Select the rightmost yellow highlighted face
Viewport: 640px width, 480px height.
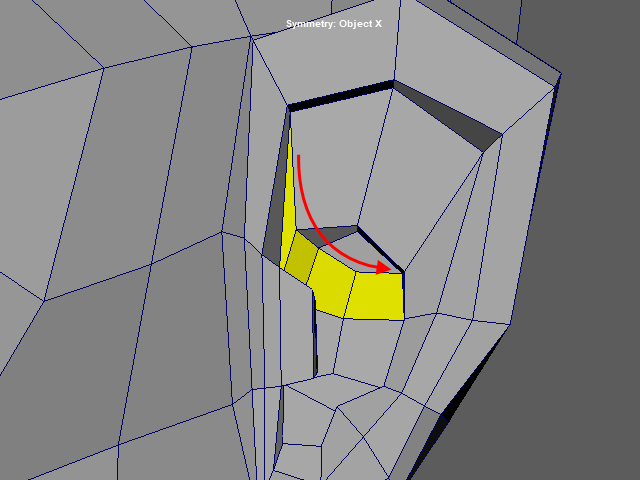click(380, 295)
